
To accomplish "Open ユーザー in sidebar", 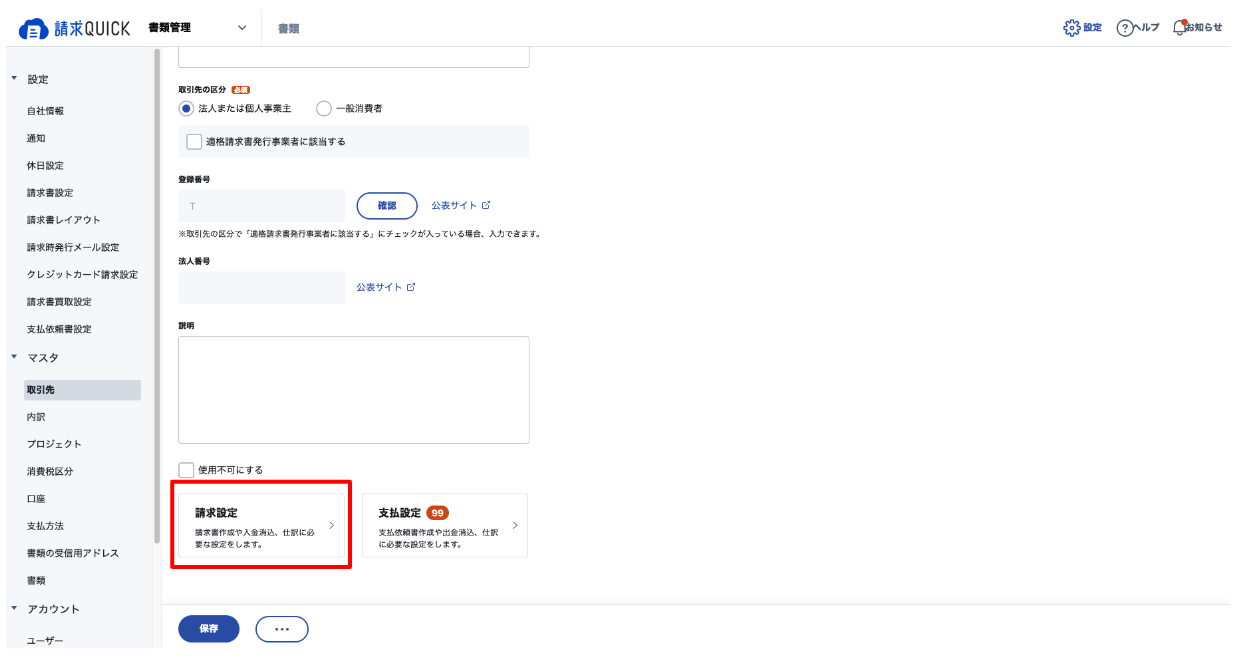I will coord(45,641).
